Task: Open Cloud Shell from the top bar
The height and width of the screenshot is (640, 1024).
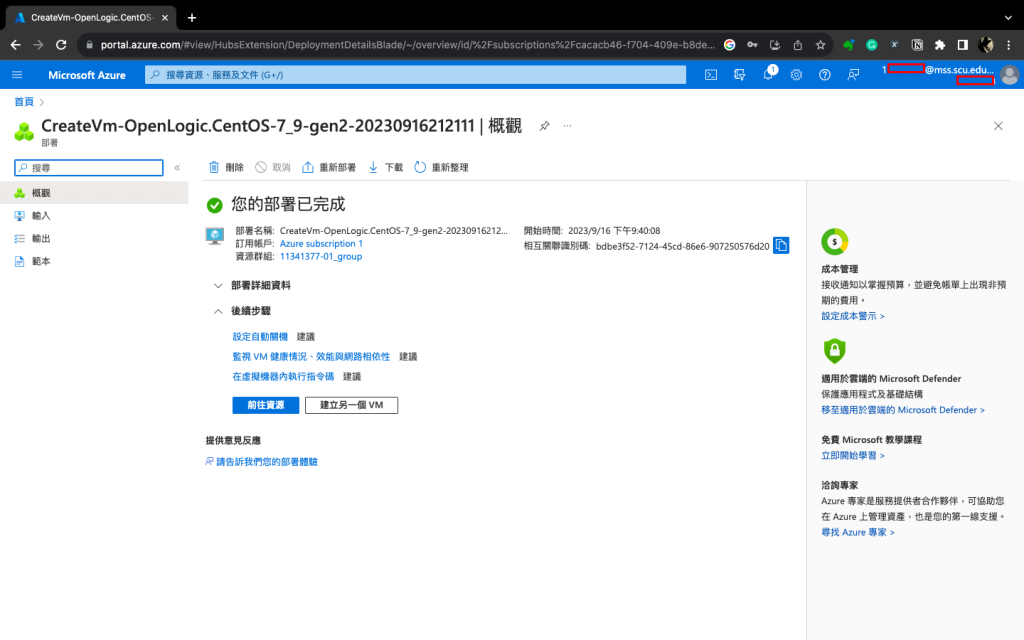Action: (x=711, y=74)
